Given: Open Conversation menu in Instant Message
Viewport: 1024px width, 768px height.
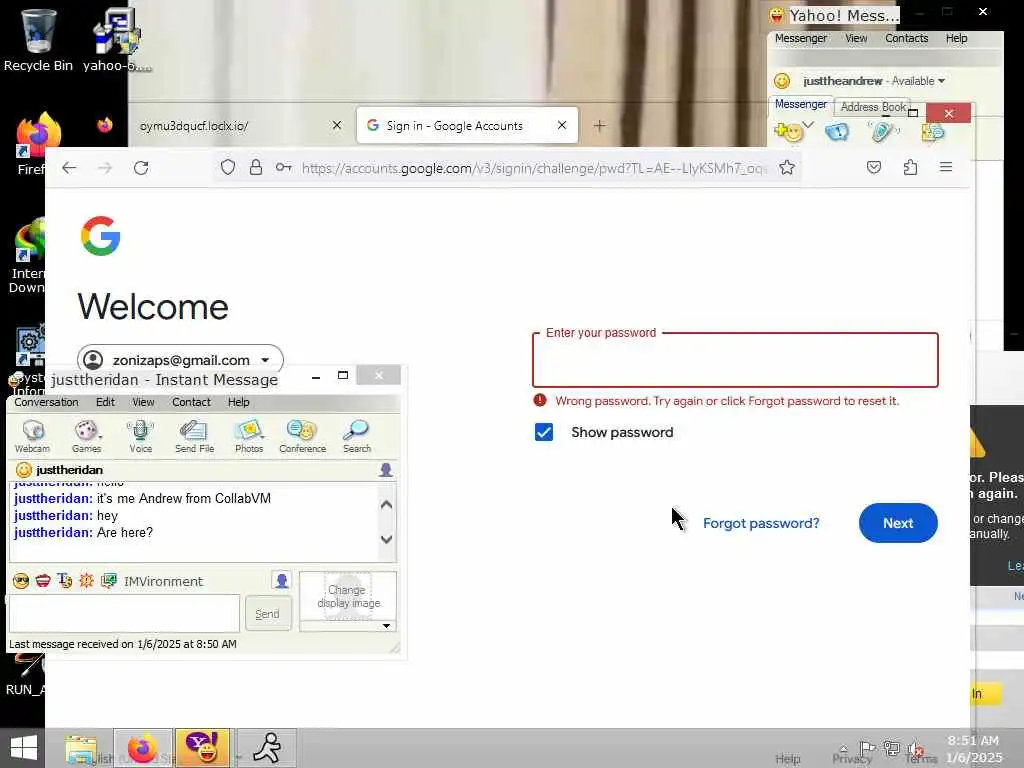Looking at the screenshot, I should pos(46,402).
